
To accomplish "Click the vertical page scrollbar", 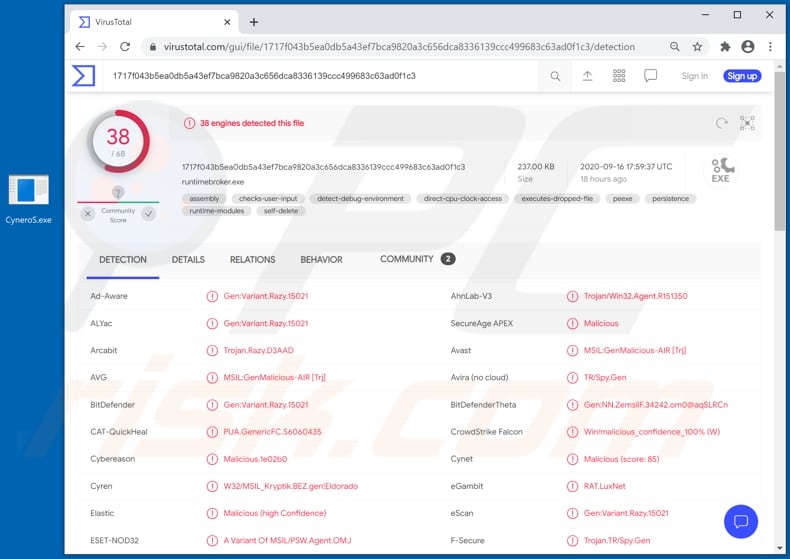I will (x=779, y=151).
